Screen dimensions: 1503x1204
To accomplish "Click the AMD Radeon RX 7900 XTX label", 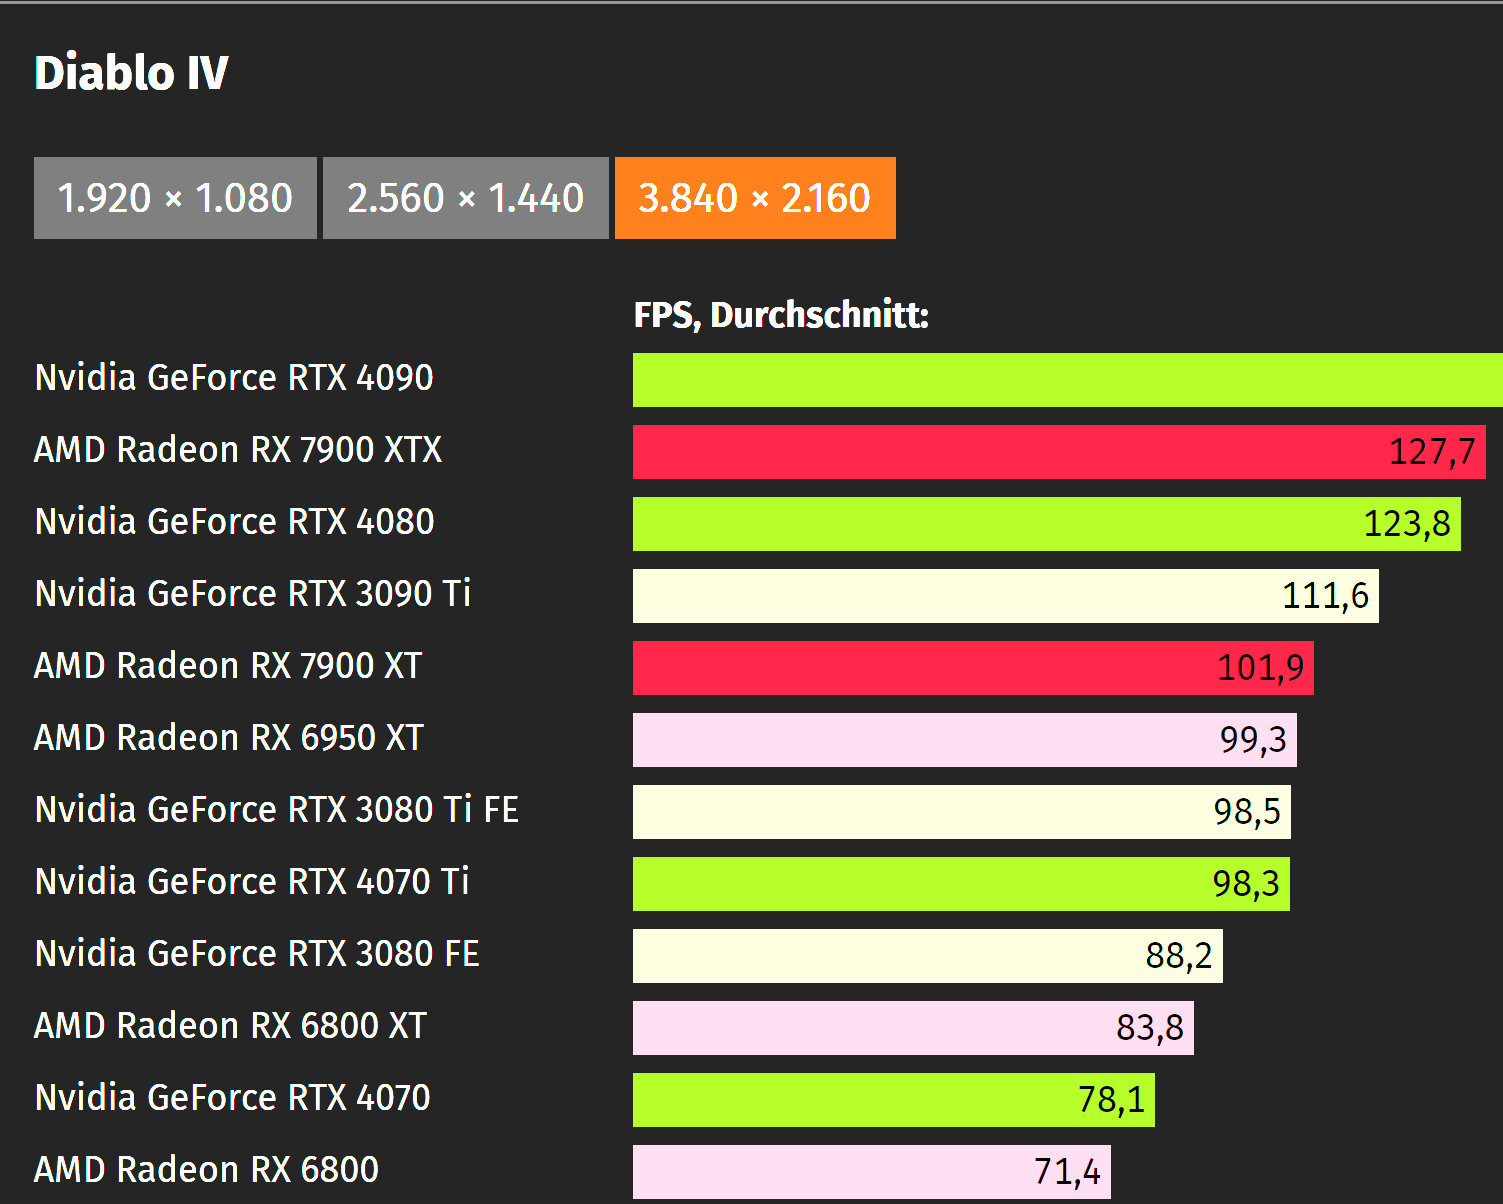I will [238, 450].
